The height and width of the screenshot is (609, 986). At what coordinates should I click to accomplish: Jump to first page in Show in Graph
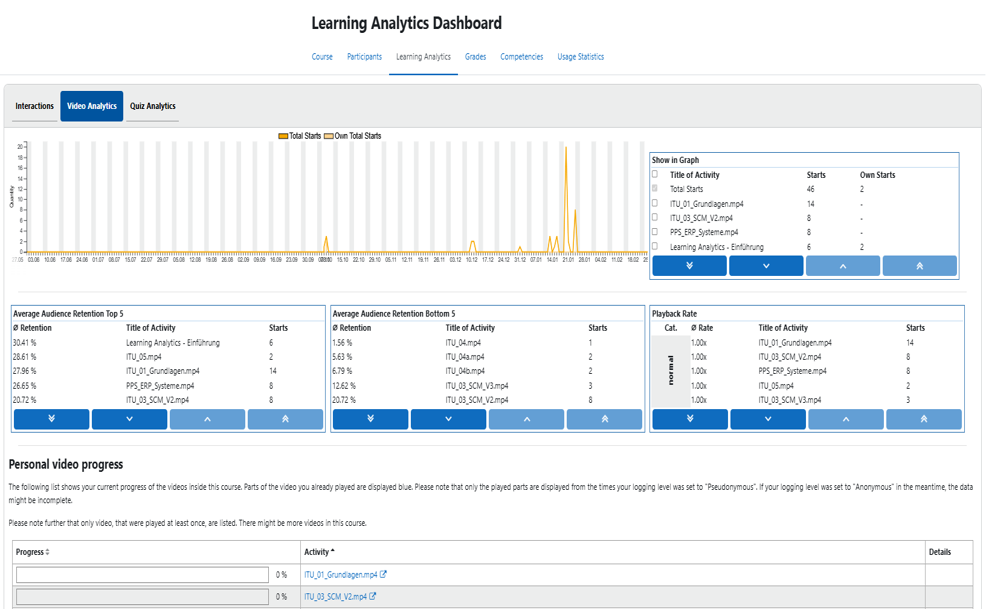(x=919, y=265)
